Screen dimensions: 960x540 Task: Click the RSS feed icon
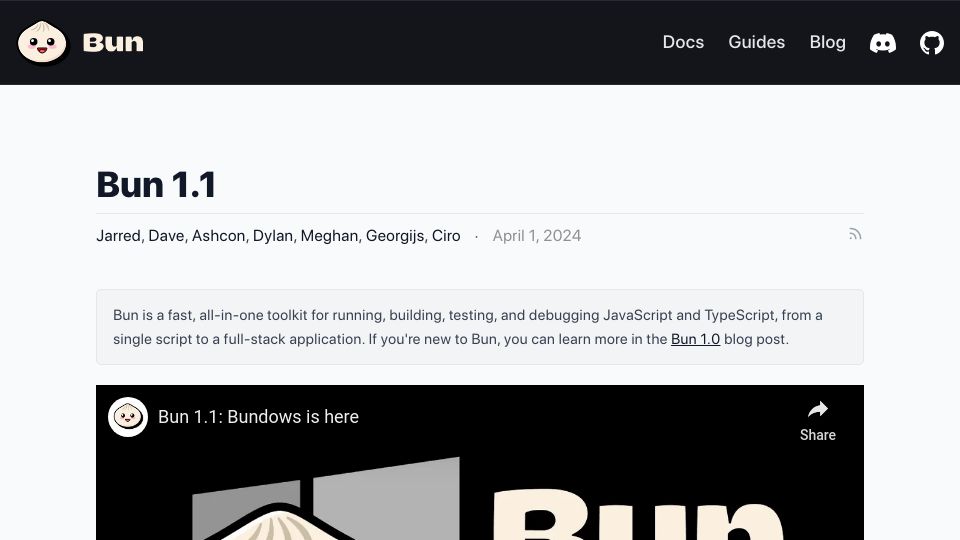click(855, 234)
